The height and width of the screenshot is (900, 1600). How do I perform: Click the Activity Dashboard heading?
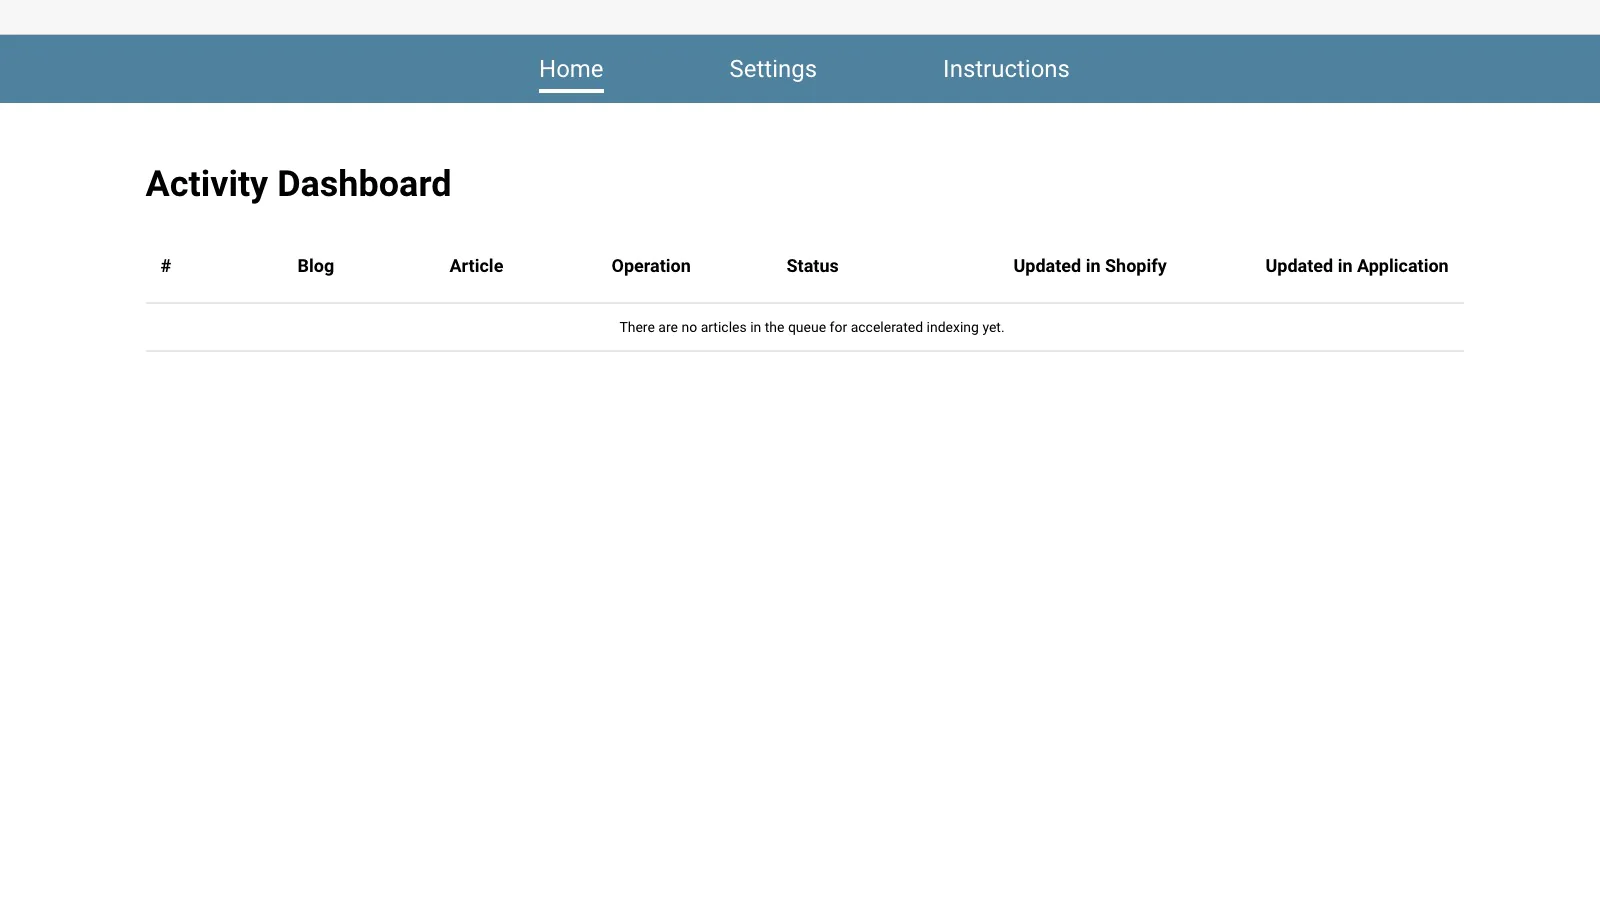pyautogui.click(x=298, y=184)
